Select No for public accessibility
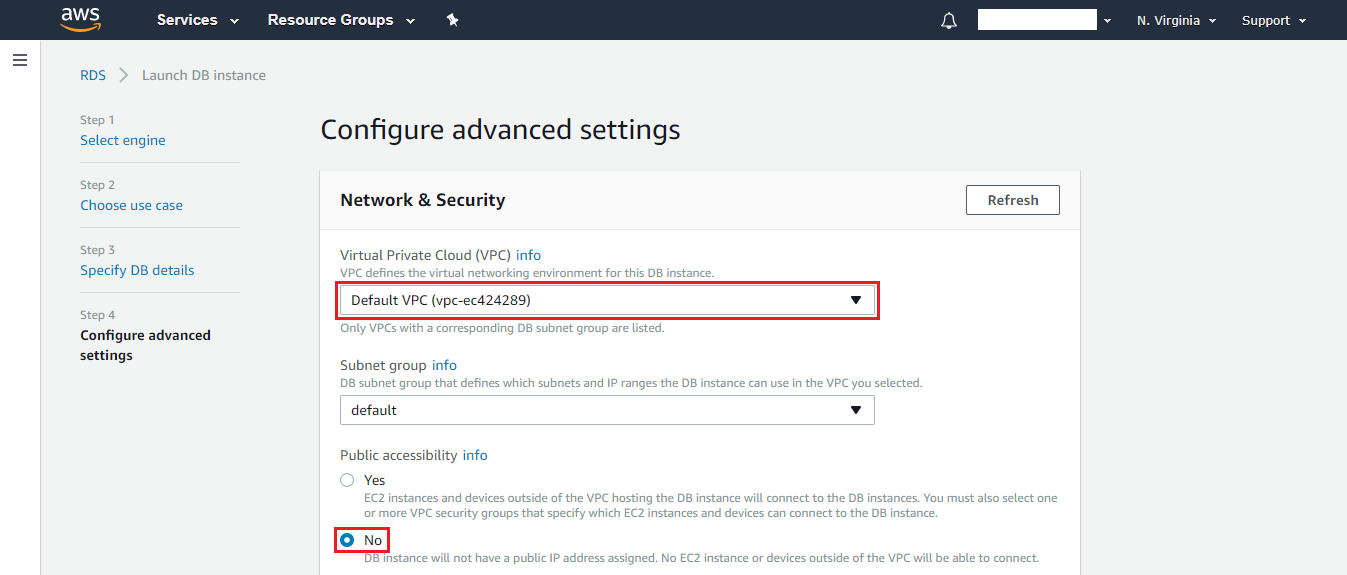 tap(348, 540)
